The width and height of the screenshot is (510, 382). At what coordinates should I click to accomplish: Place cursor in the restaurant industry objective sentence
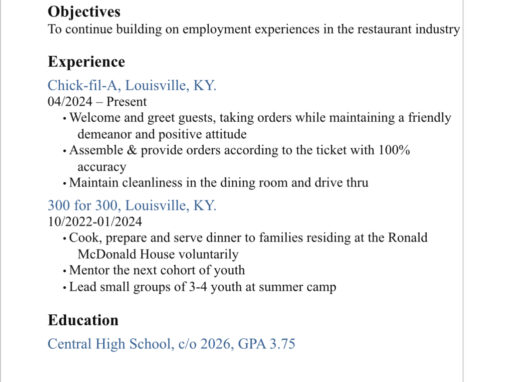tap(254, 29)
